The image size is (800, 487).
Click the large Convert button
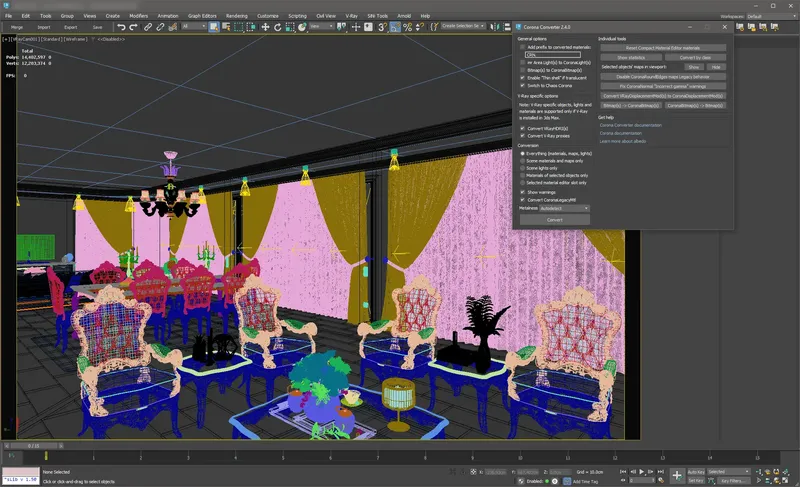click(554, 219)
